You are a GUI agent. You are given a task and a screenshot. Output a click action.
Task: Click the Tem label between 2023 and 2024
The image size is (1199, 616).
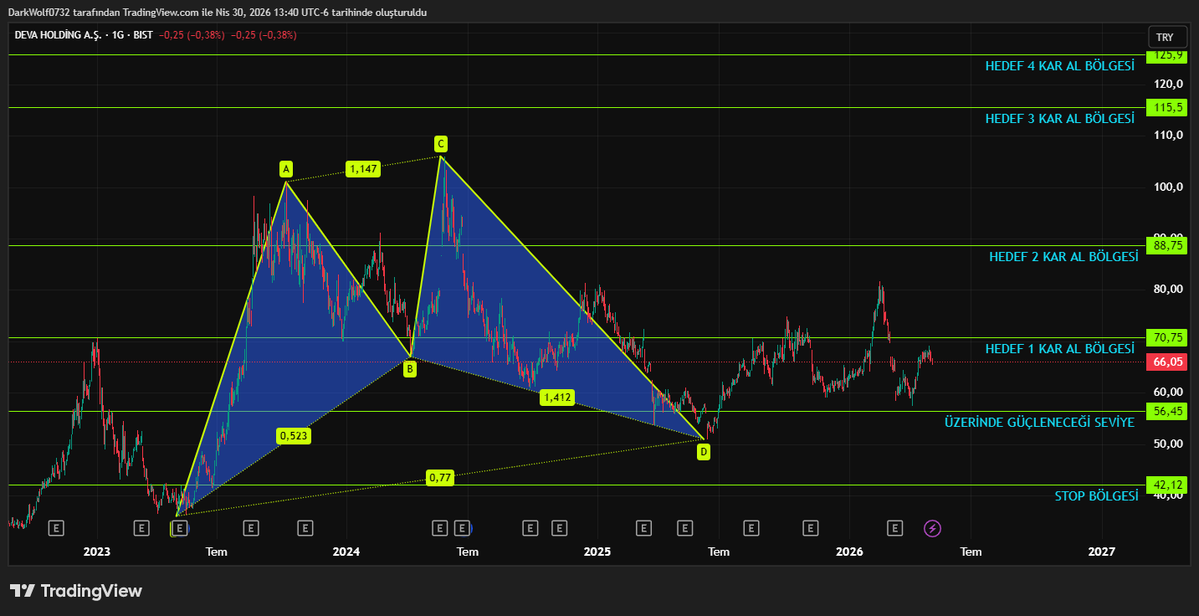pyautogui.click(x=216, y=551)
